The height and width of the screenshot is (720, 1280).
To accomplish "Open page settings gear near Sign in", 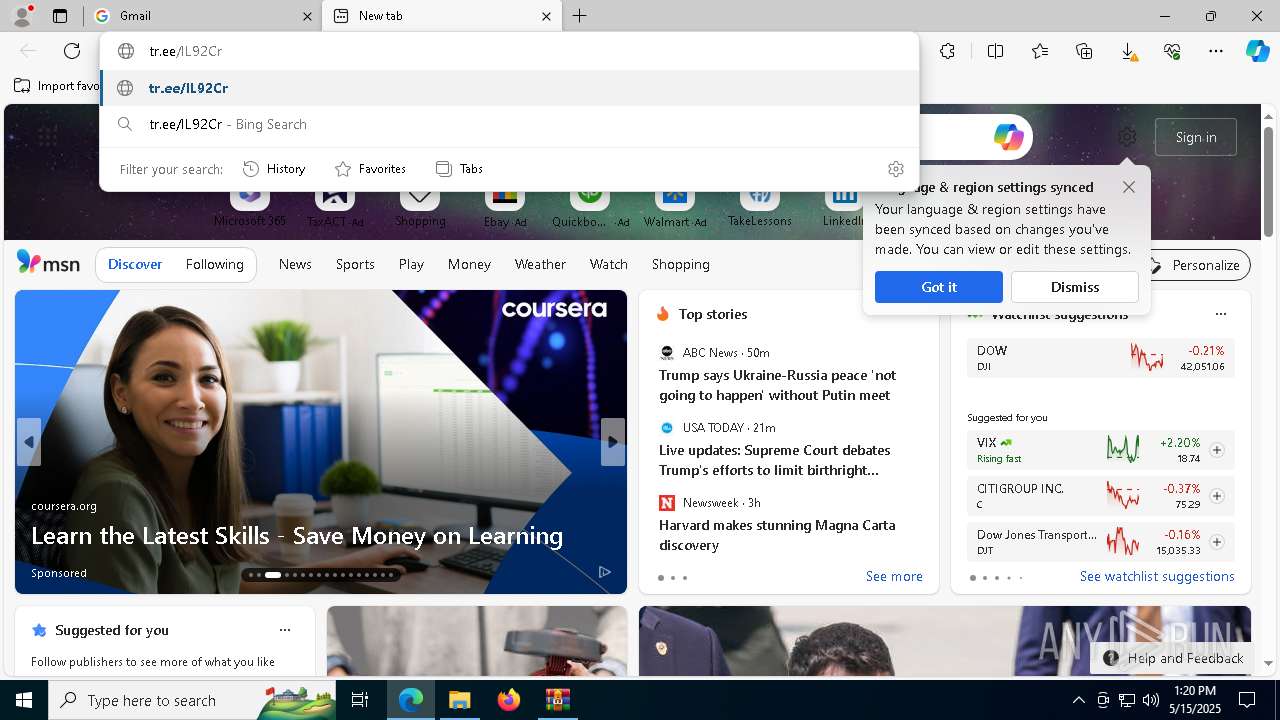I will point(1127,137).
